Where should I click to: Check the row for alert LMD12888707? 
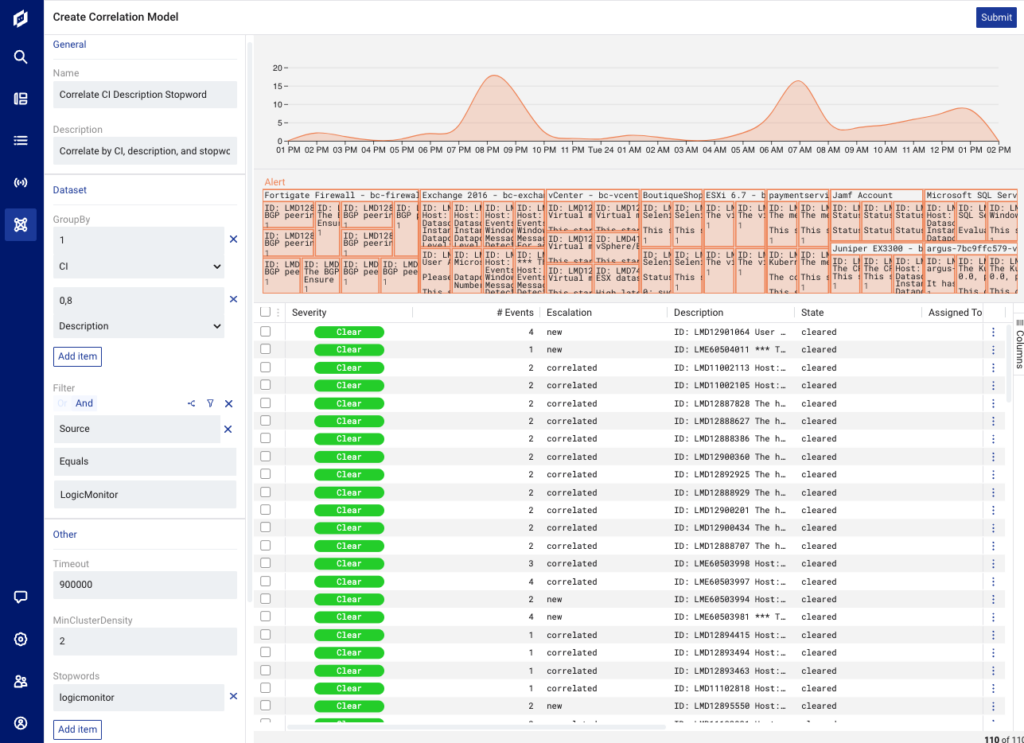(265, 545)
